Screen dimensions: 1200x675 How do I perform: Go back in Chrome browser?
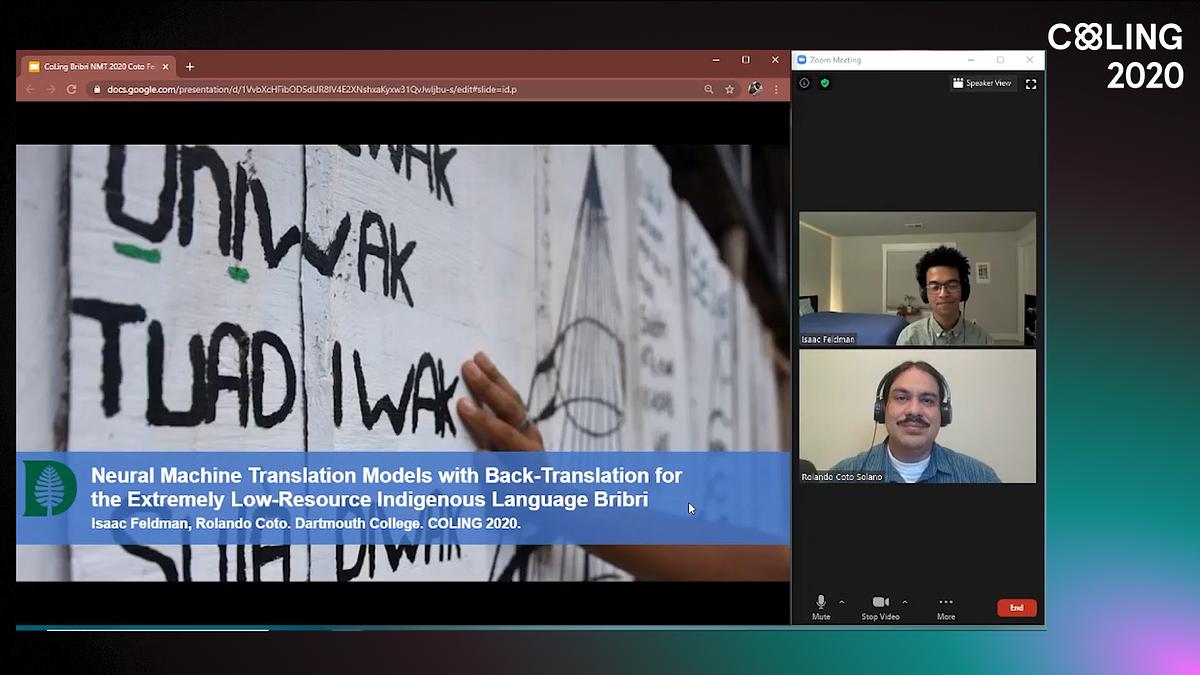[30, 89]
